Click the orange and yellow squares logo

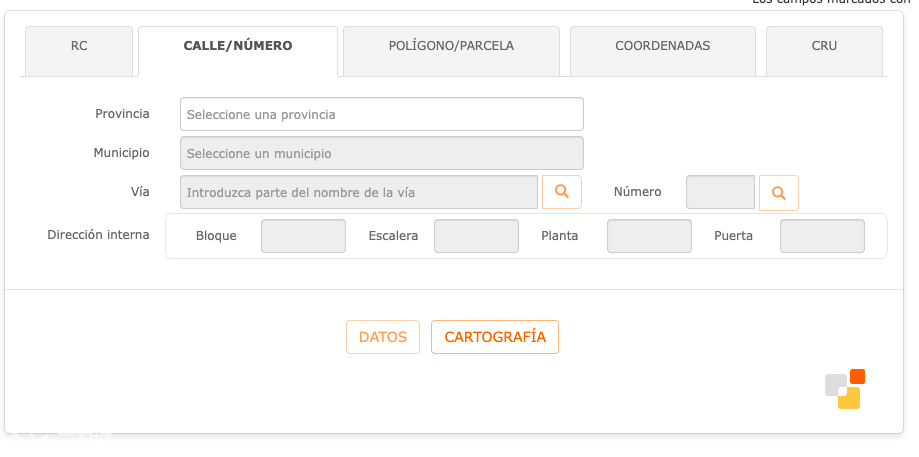pyautogui.click(x=845, y=388)
